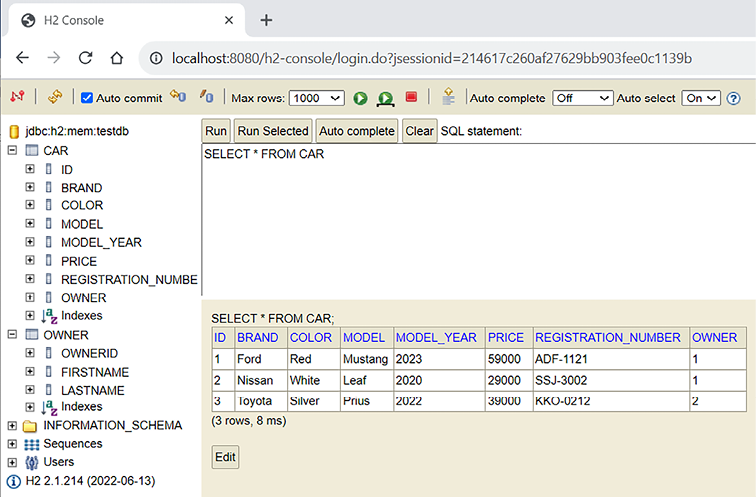
Task: Click the Refresh icon in the toolbar
Action: (x=54, y=97)
